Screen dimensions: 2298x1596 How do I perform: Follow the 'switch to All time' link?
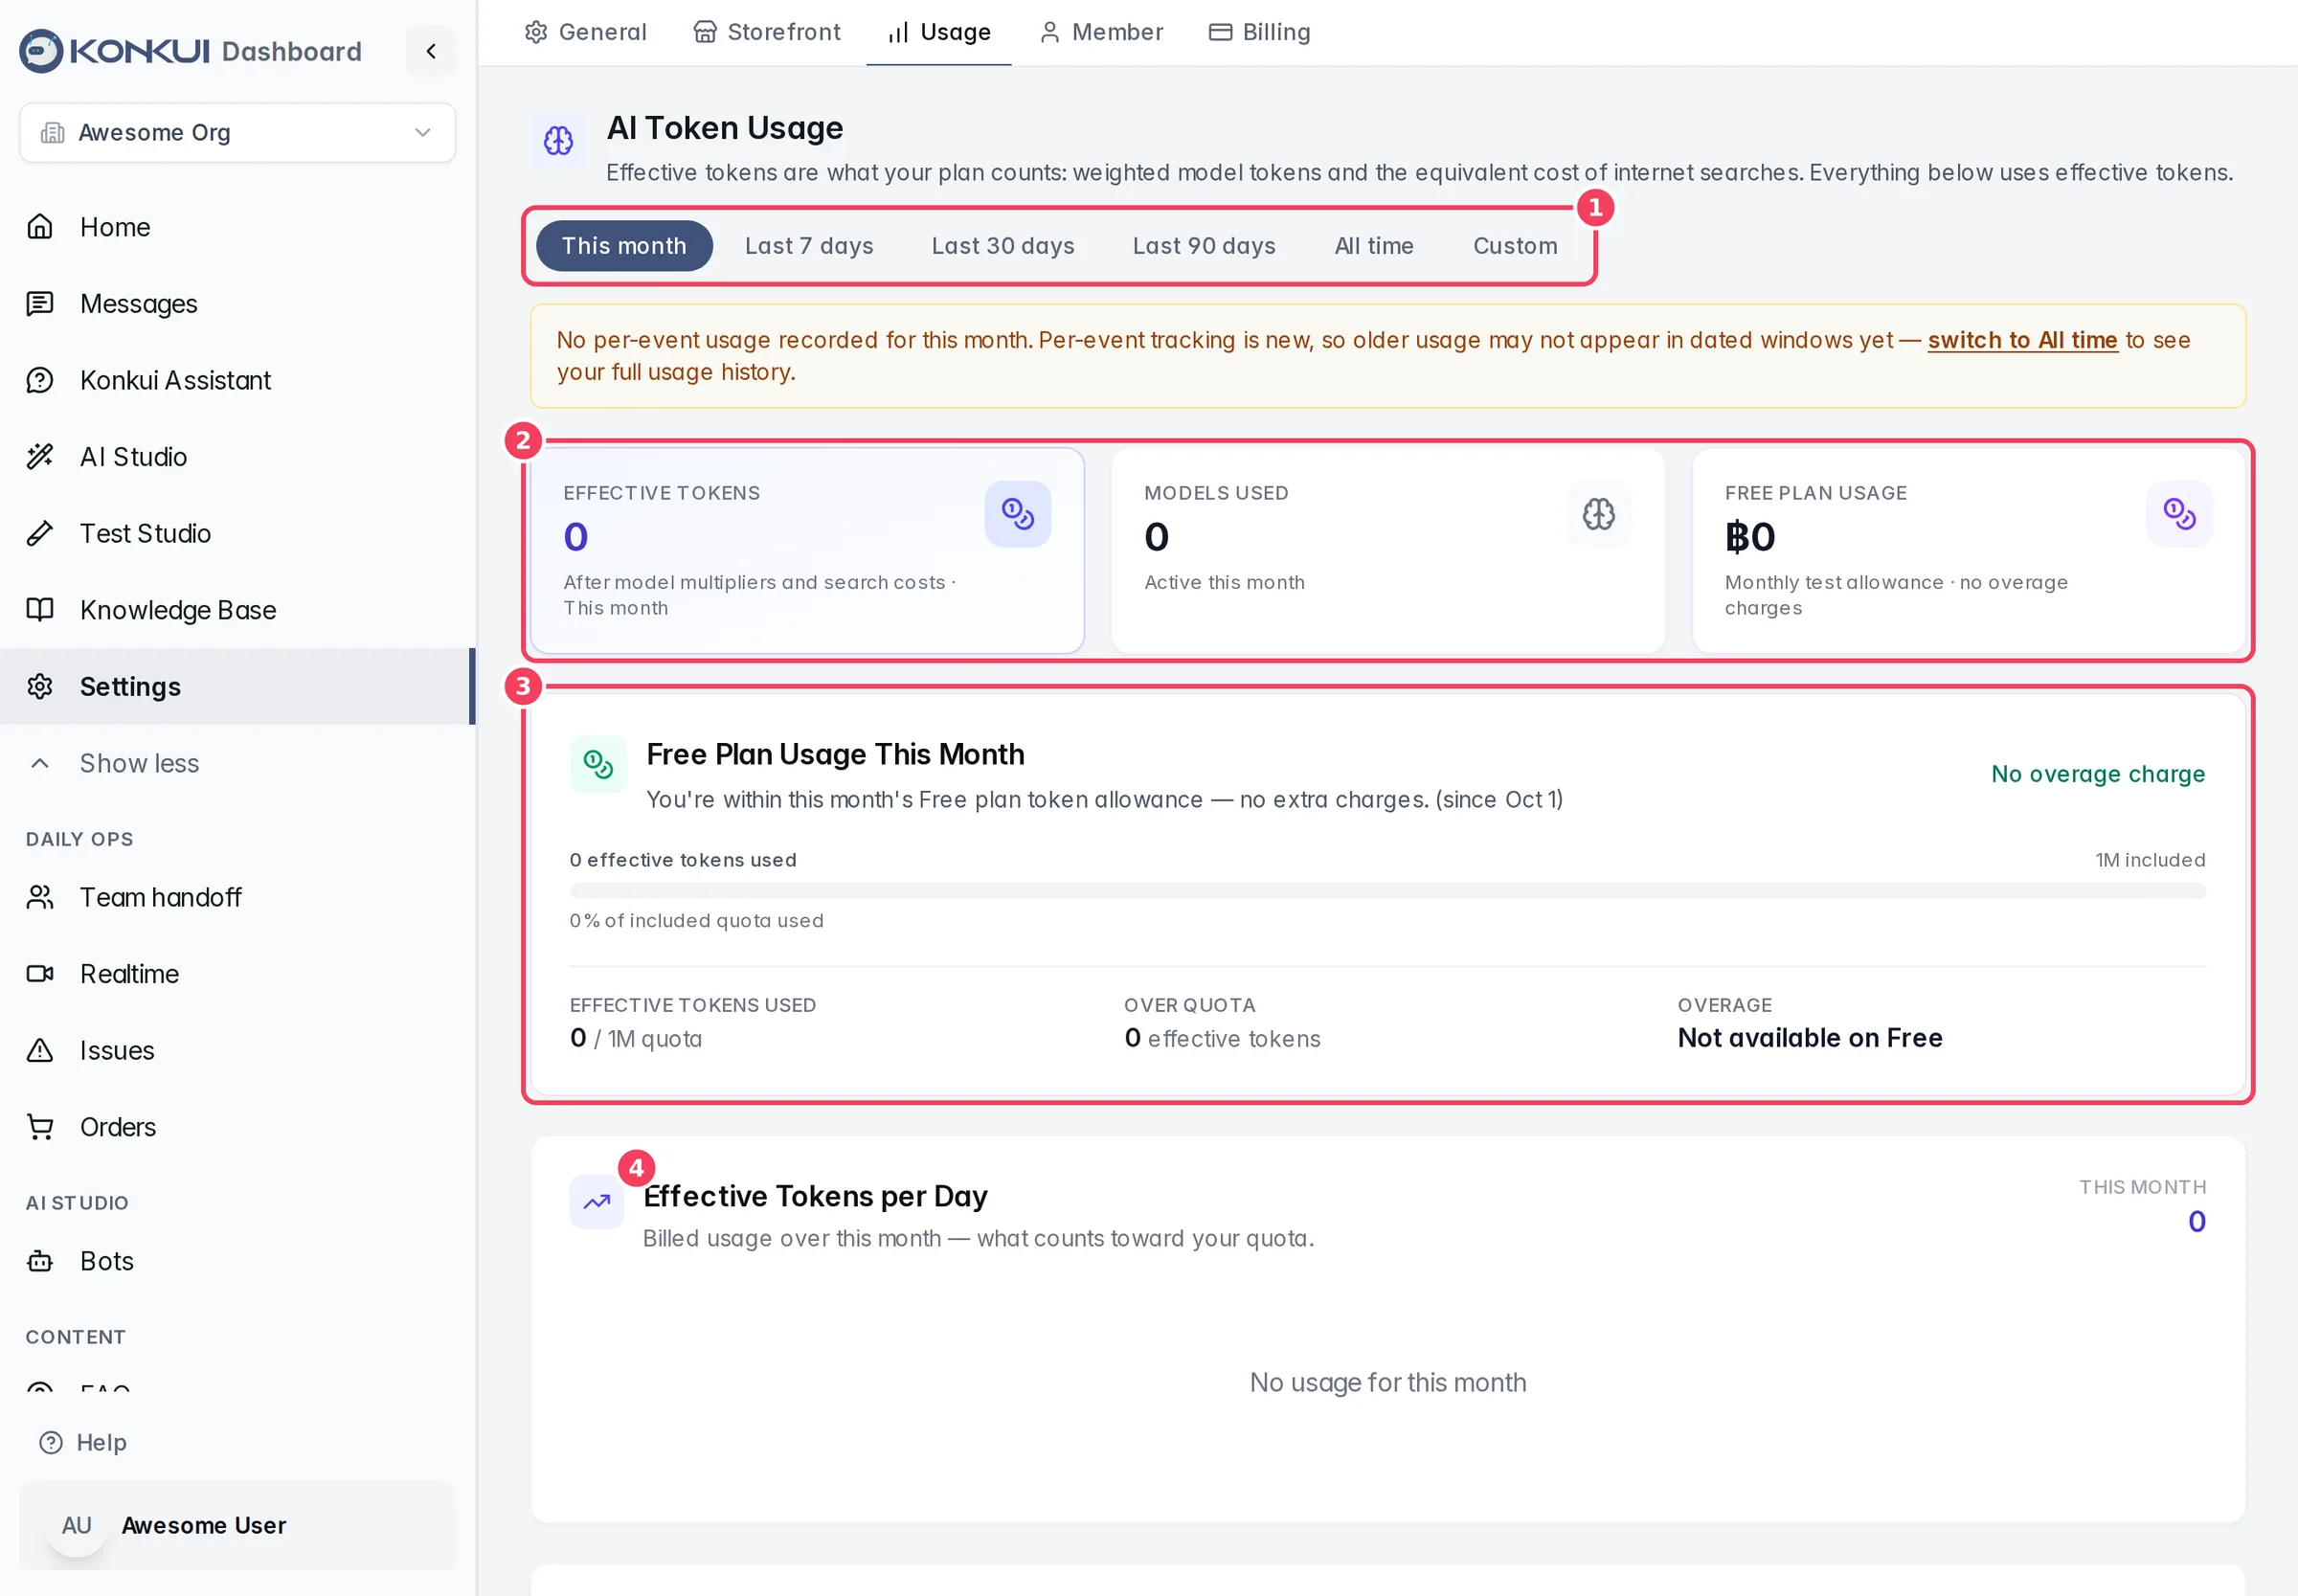2022,340
